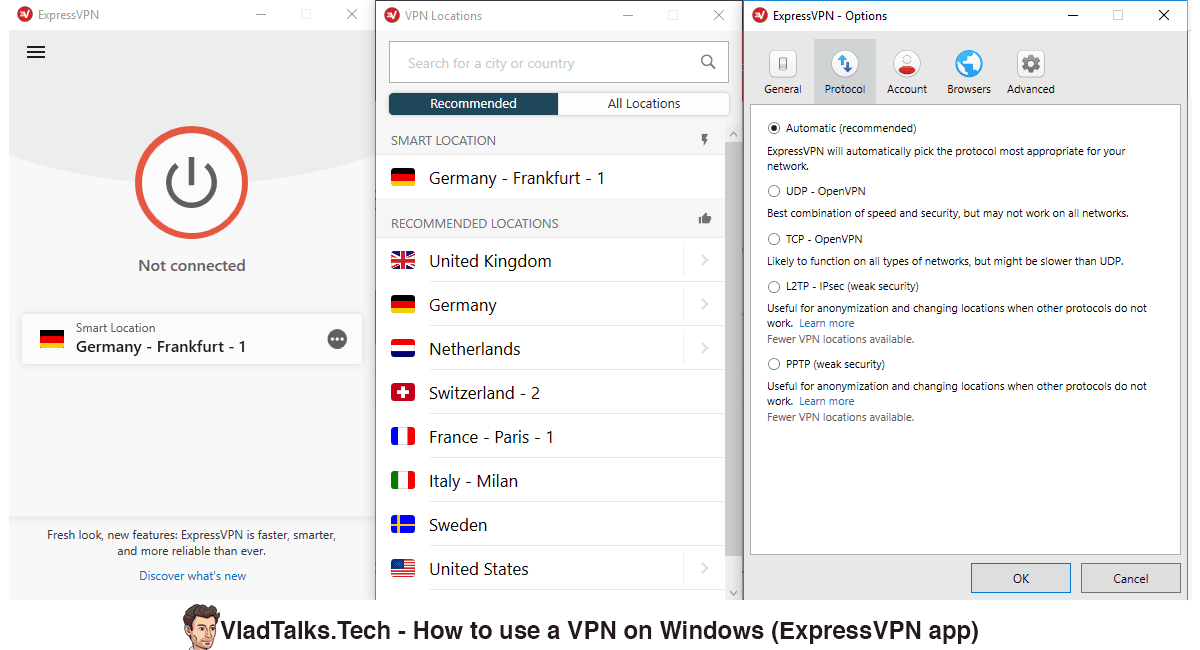Select the UDP - OpenVPN protocol

click(x=774, y=191)
